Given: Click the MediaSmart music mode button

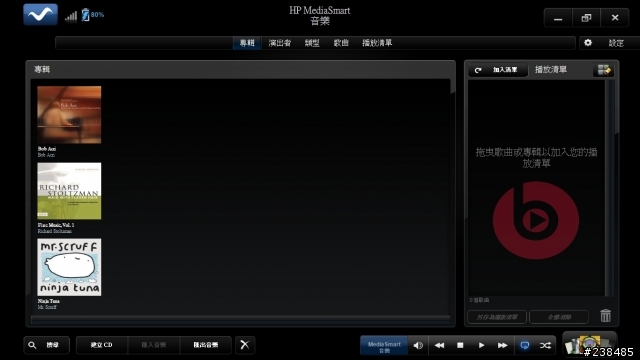Looking at the screenshot, I should pyautogui.click(x=384, y=346).
